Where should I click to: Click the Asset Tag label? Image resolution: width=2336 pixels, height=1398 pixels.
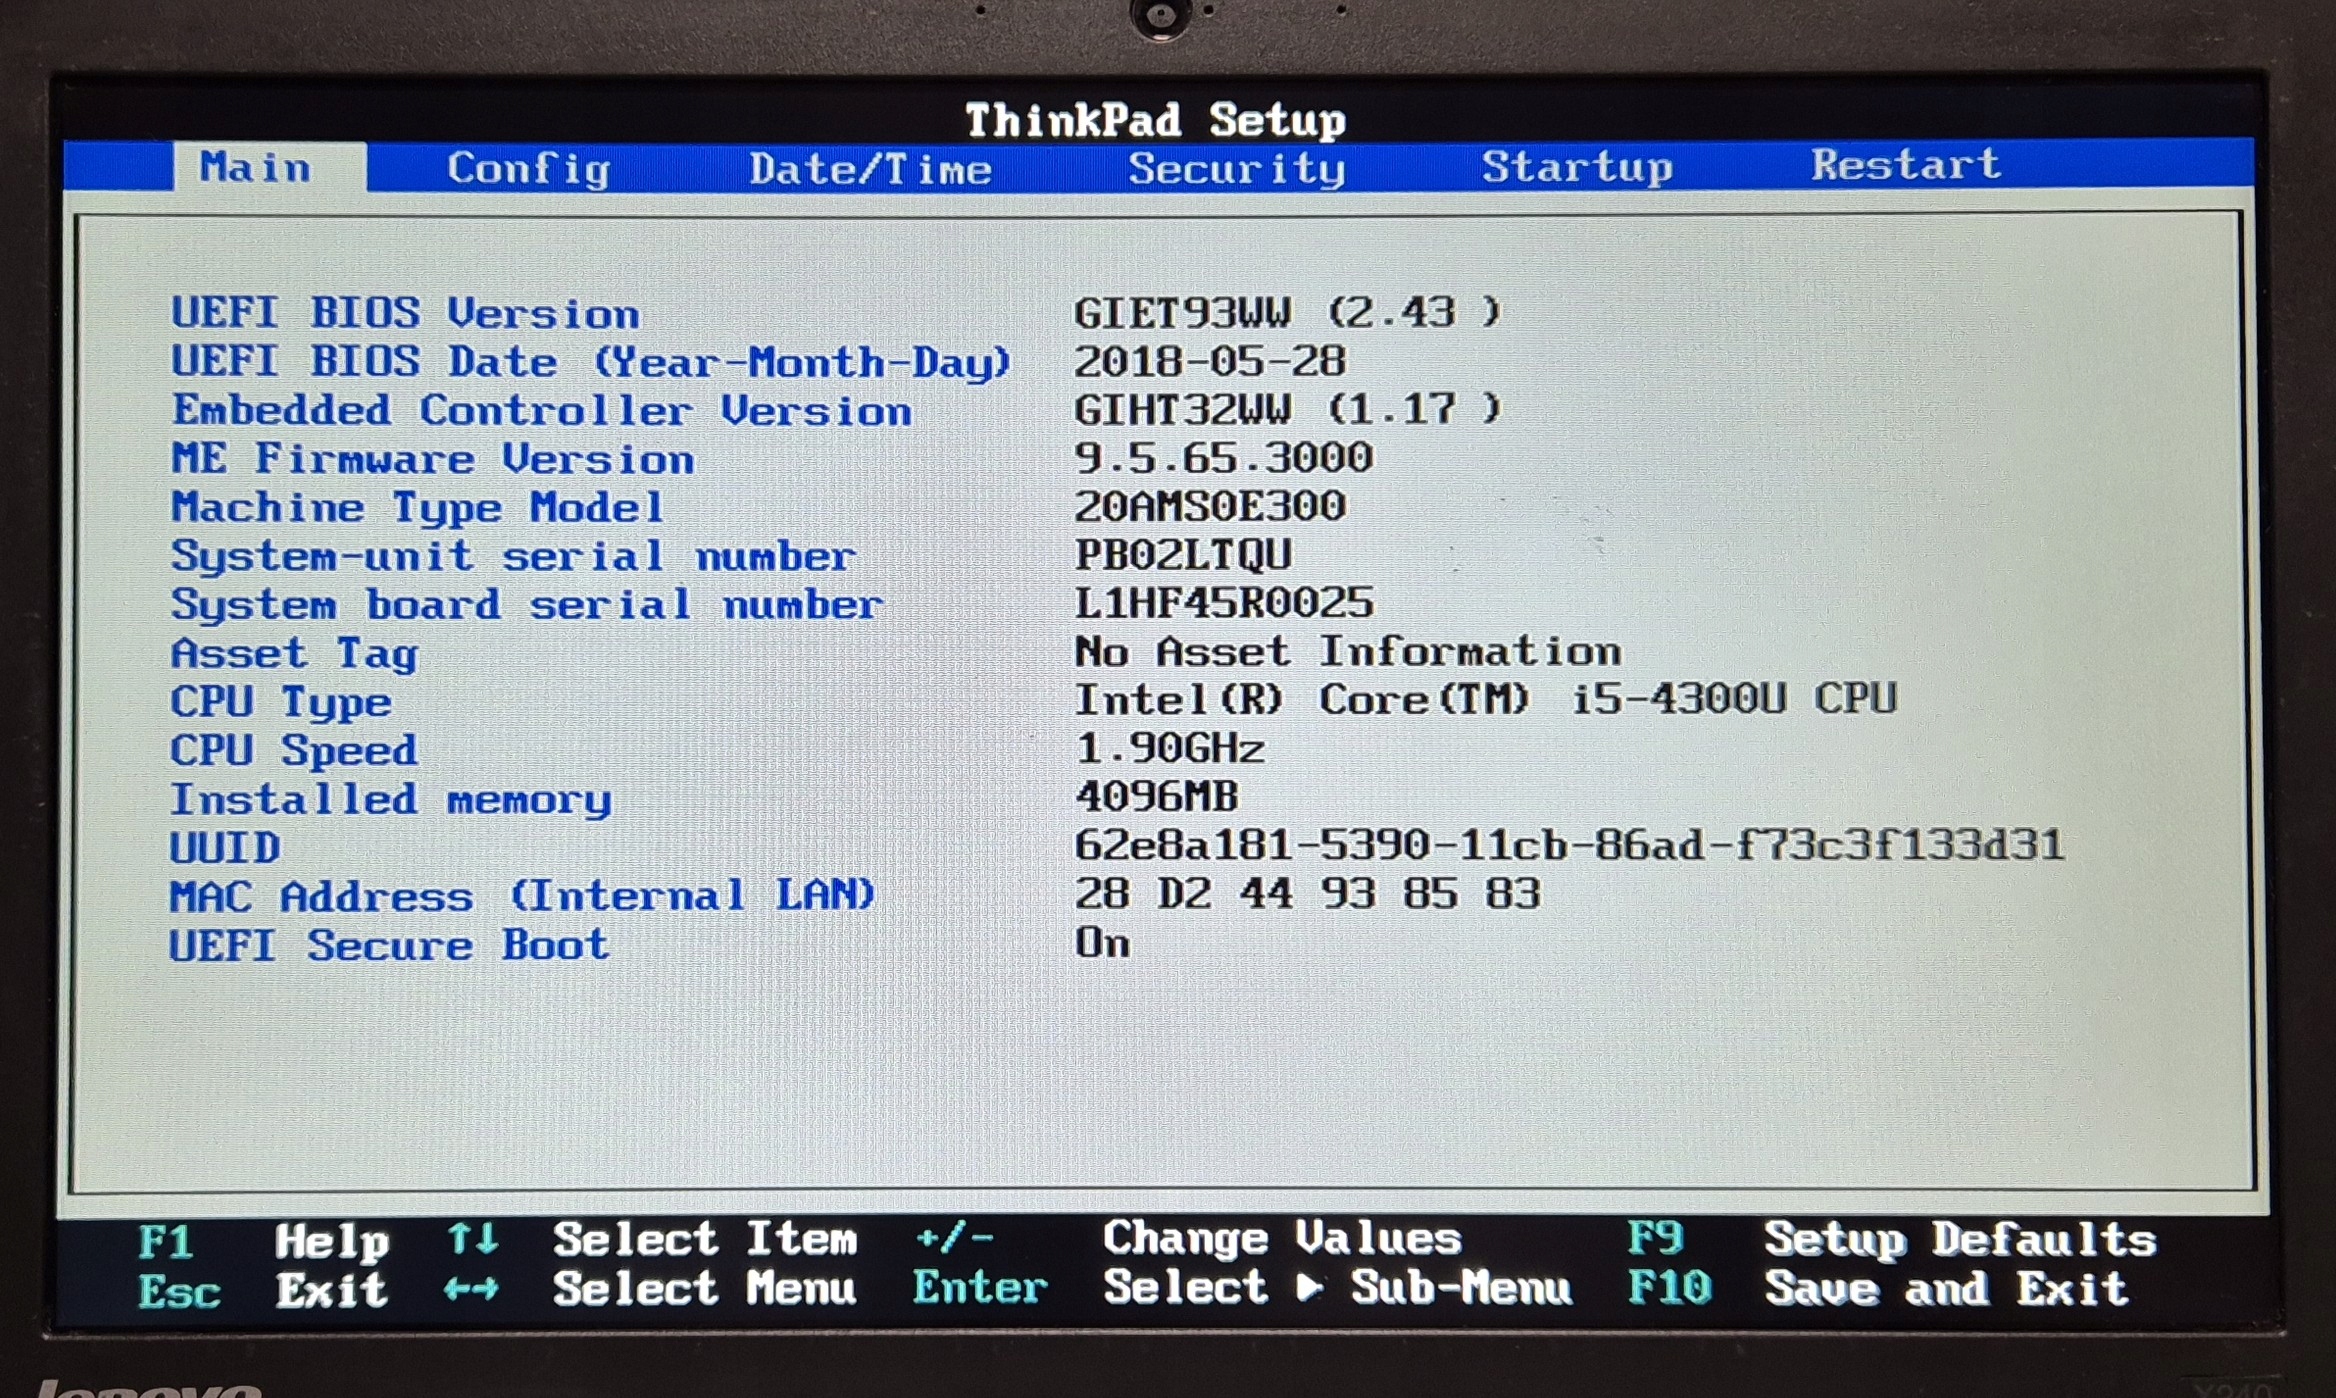pyautogui.click(x=294, y=654)
